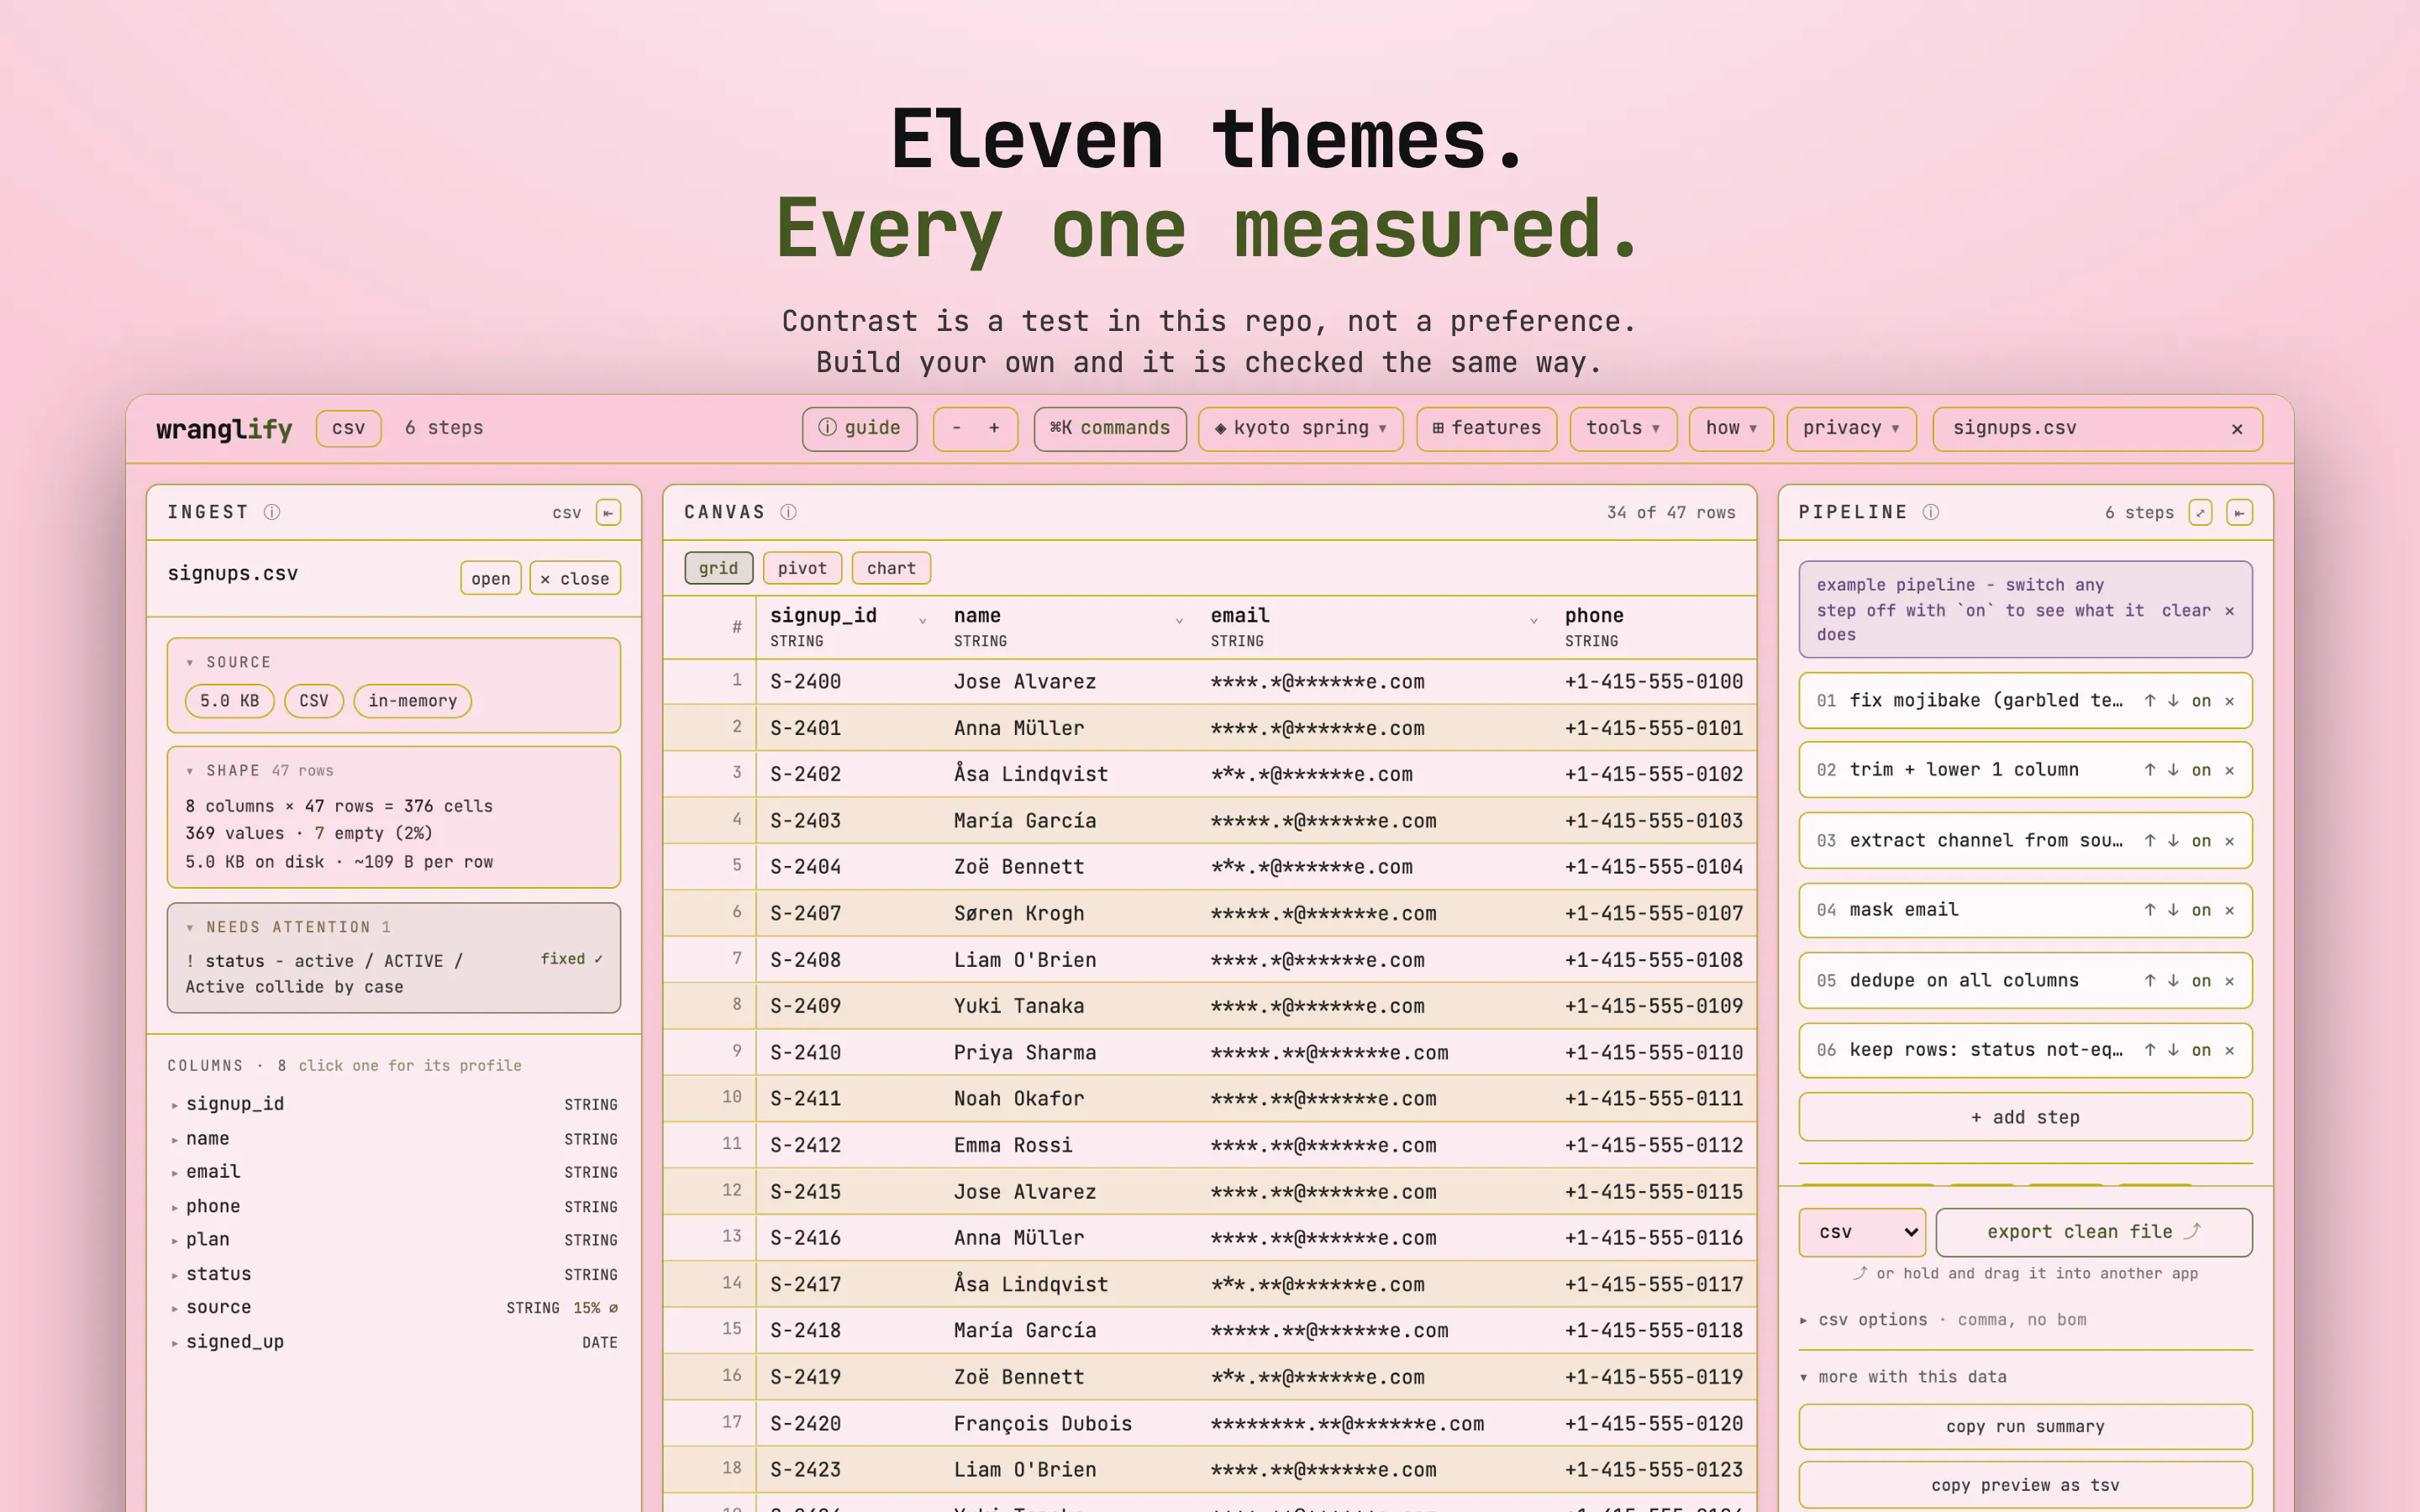The height and width of the screenshot is (1512, 2420).
Task: Click export clean file
Action: point(2094,1232)
